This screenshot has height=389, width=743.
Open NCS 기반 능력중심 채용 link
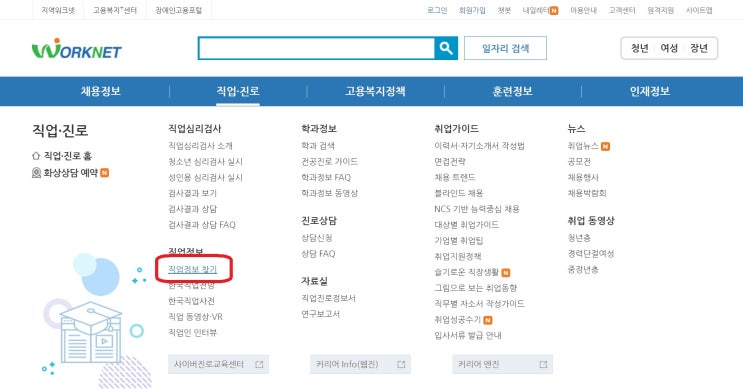coord(477,209)
